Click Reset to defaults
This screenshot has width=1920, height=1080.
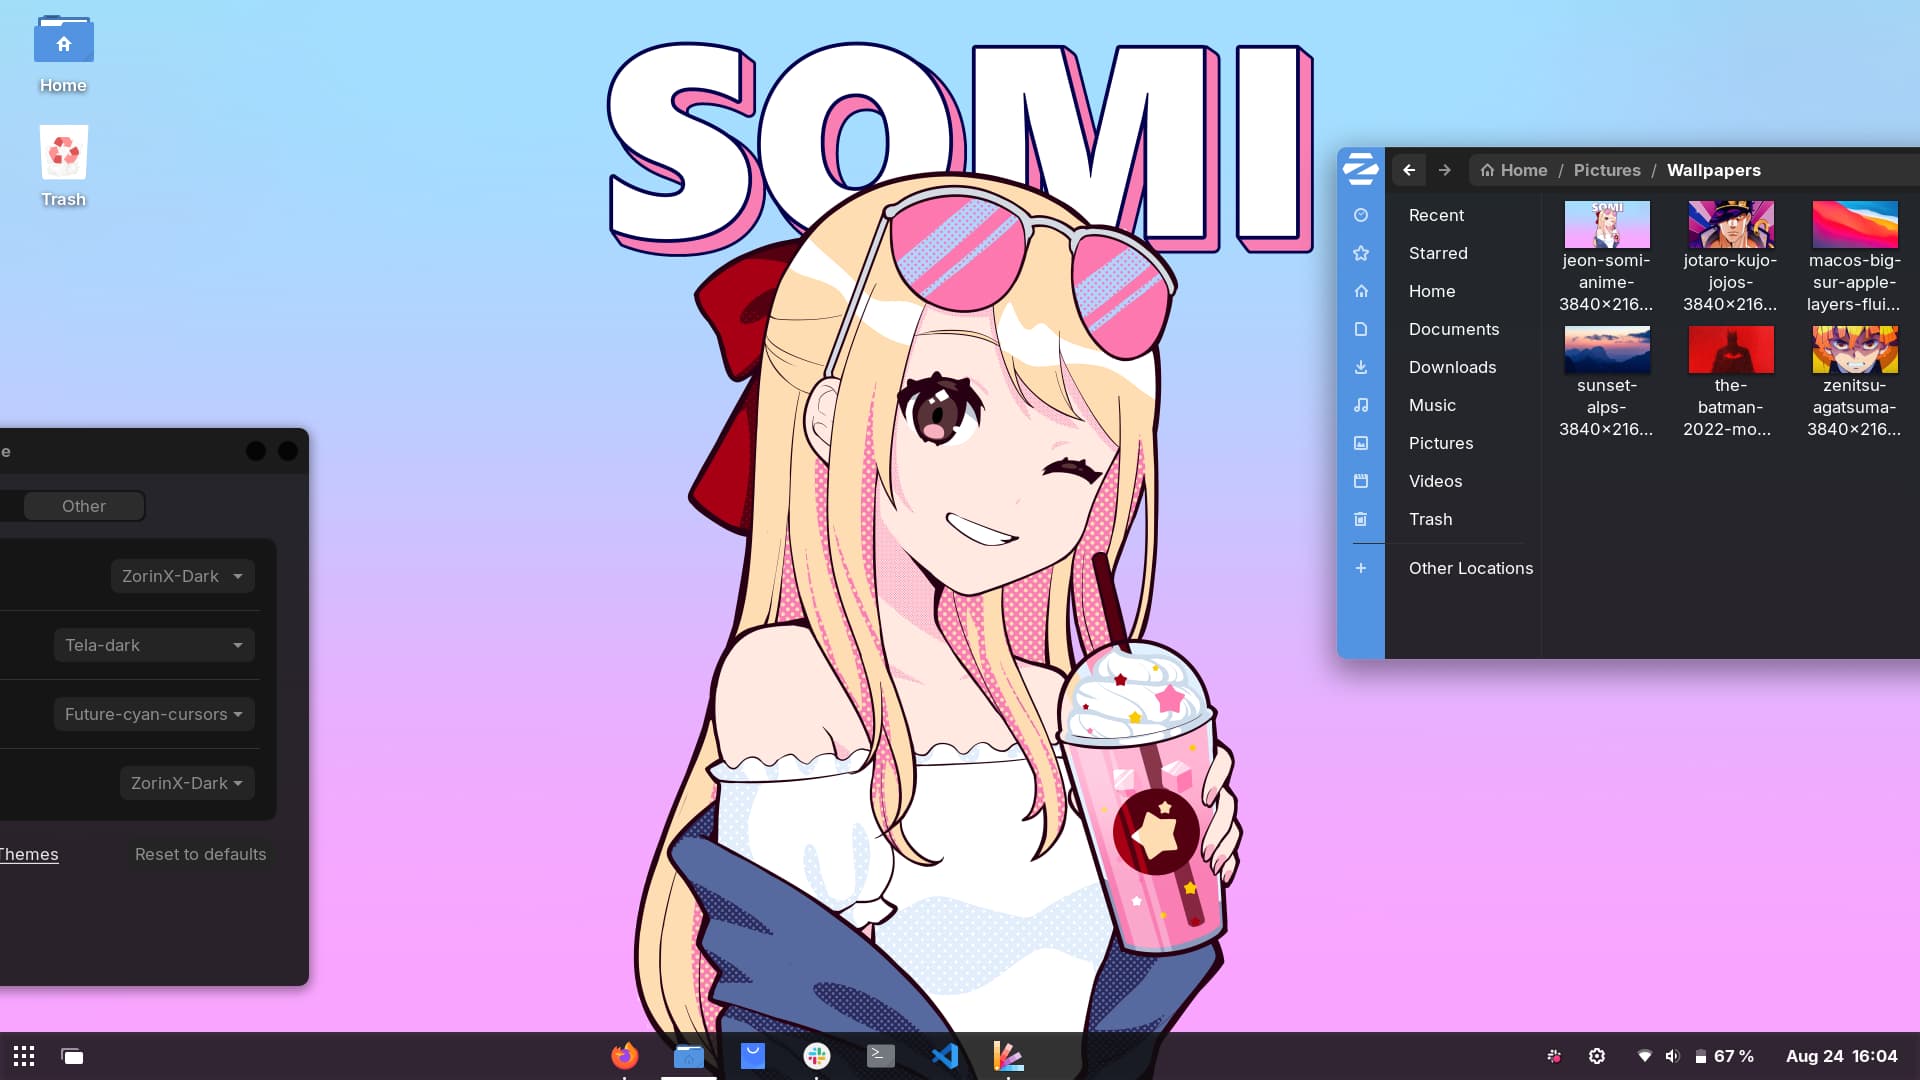(x=201, y=854)
